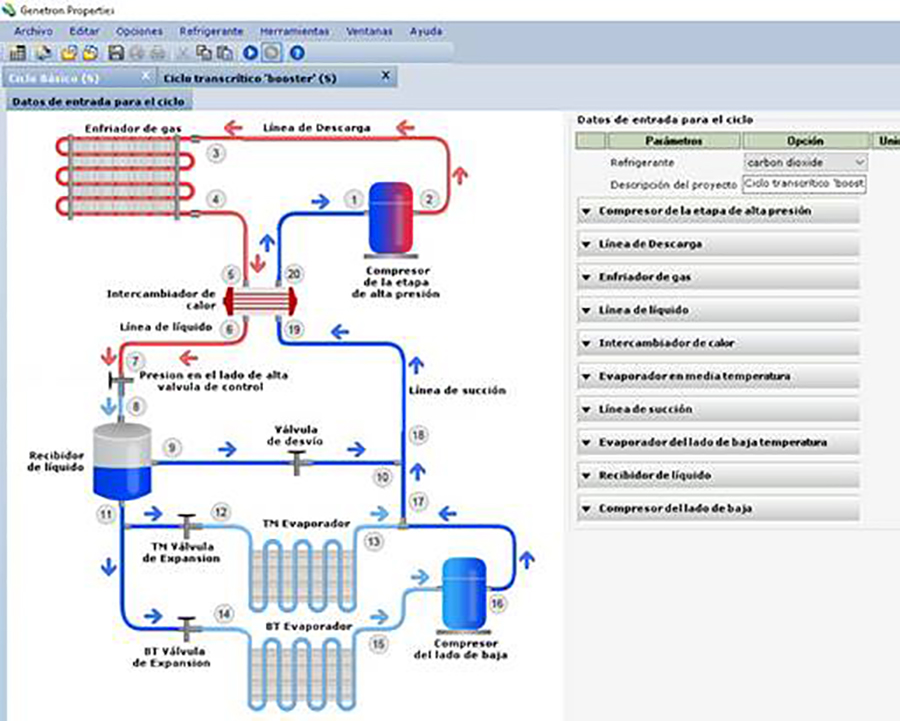This screenshot has width=900, height=721.
Task: Expand the Enfriador de gas section
Action: [x=718, y=278]
